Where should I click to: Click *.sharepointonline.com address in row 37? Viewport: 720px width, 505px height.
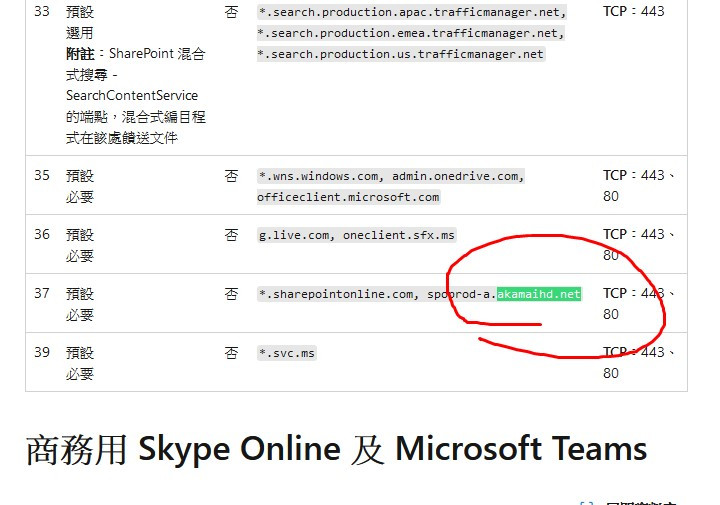tap(338, 294)
